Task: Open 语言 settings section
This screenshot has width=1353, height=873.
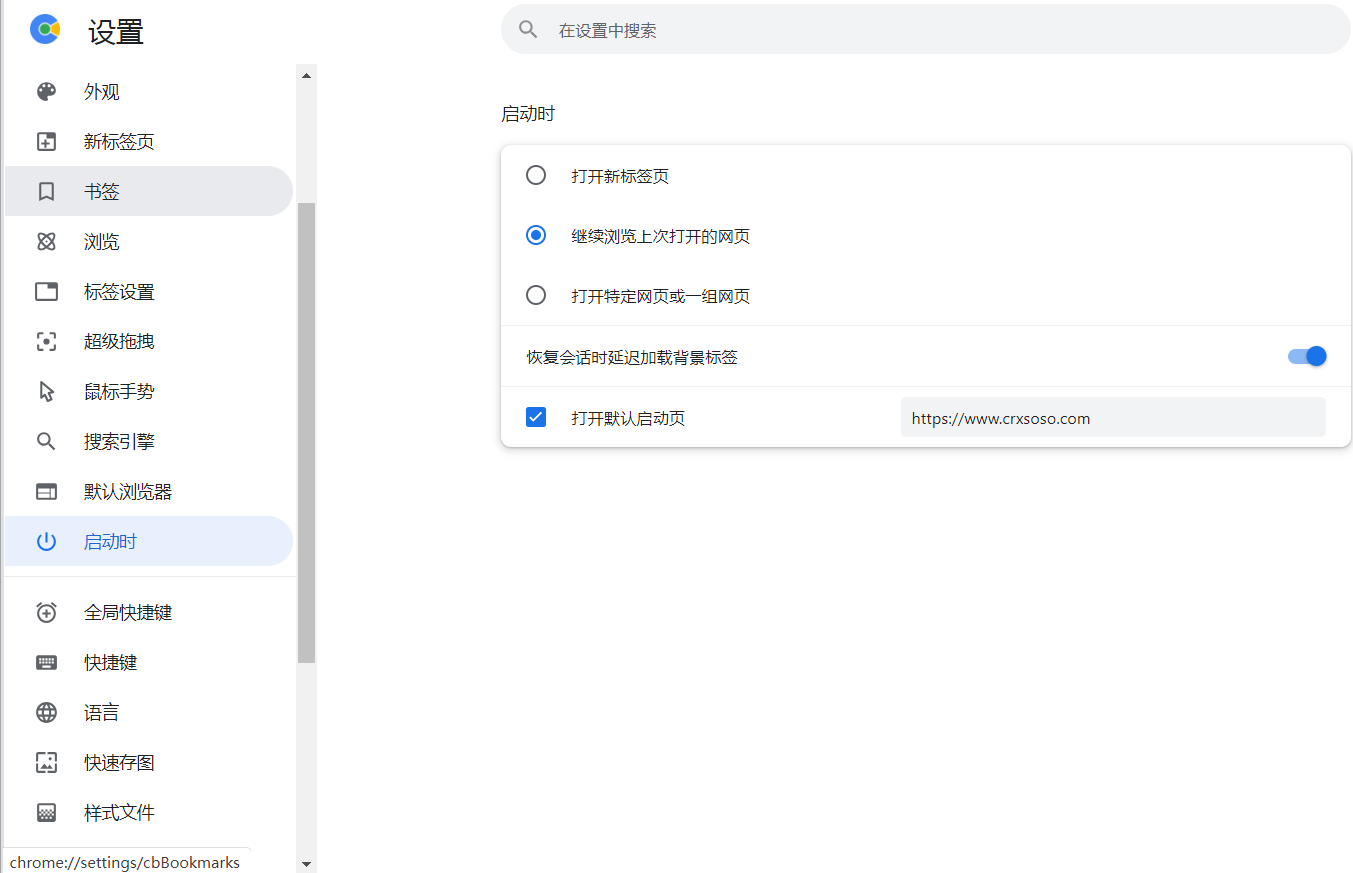Action: [x=149, y=712]
